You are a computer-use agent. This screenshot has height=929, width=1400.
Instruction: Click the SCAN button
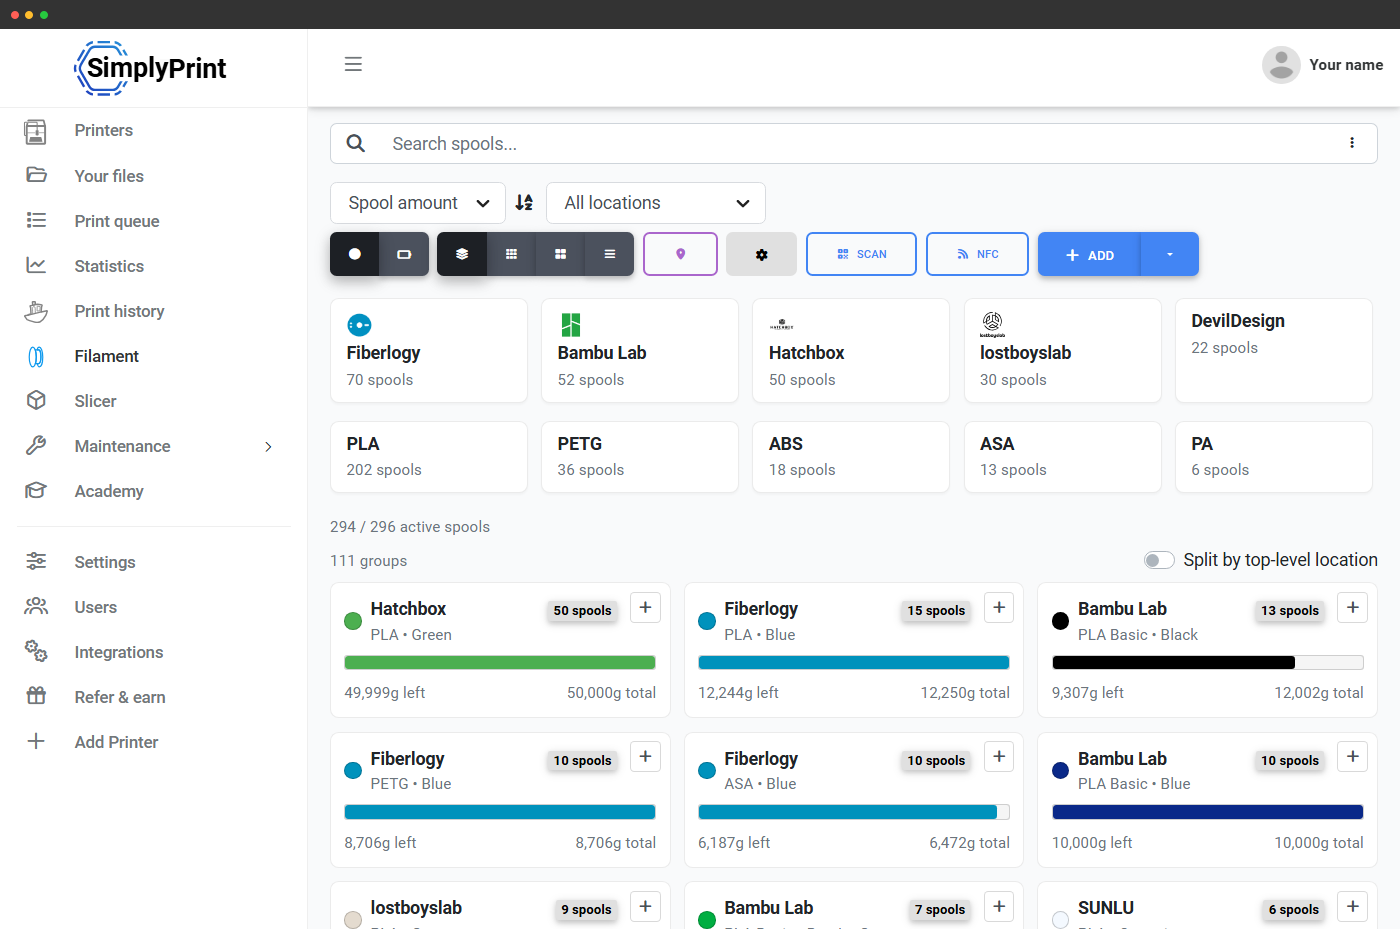coord(861,254)
